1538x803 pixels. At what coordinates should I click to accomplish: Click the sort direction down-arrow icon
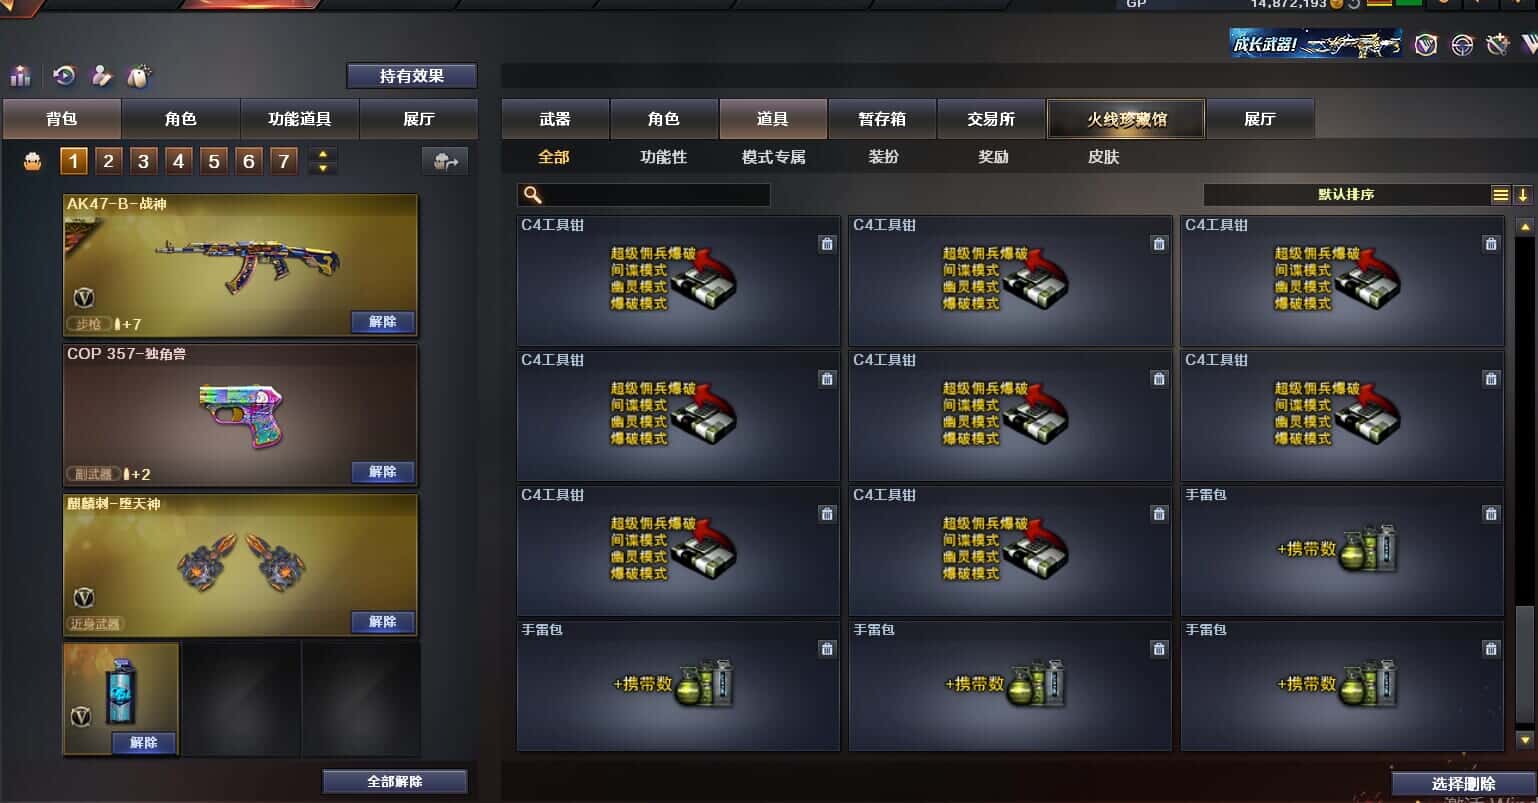[x=1523, y=195]
